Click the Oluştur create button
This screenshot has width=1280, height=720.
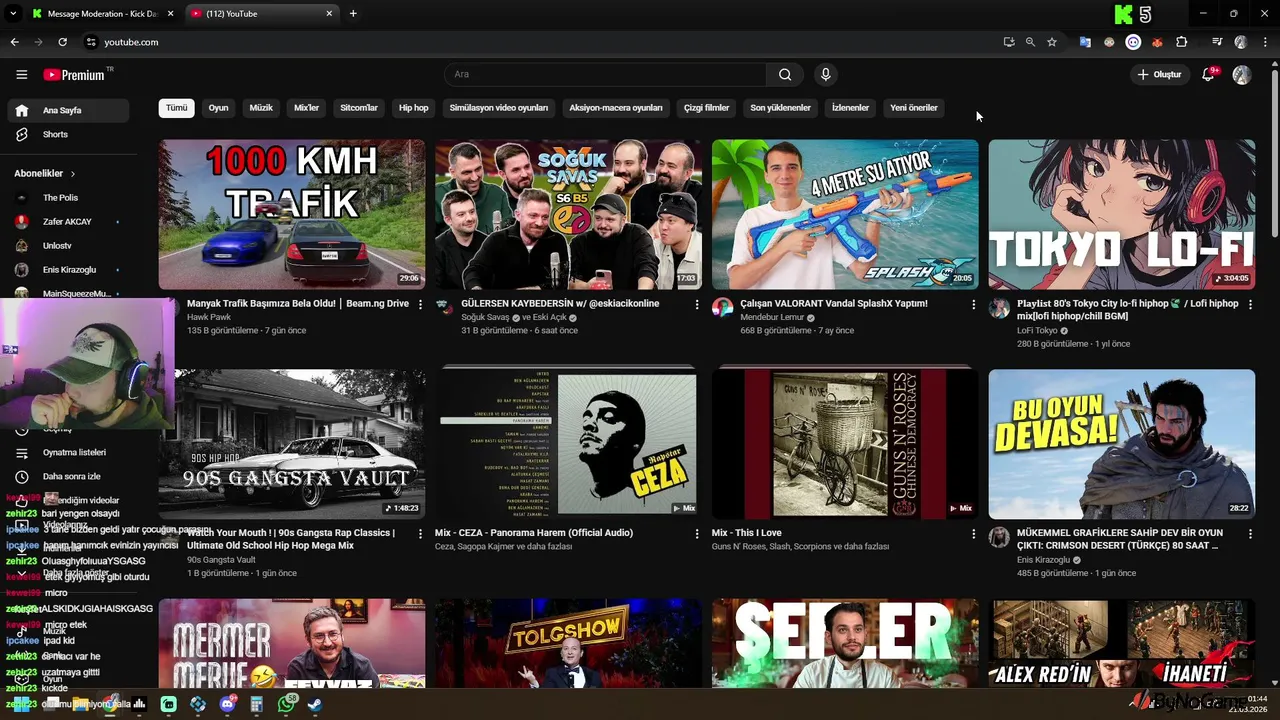(x=1160, y=74)
